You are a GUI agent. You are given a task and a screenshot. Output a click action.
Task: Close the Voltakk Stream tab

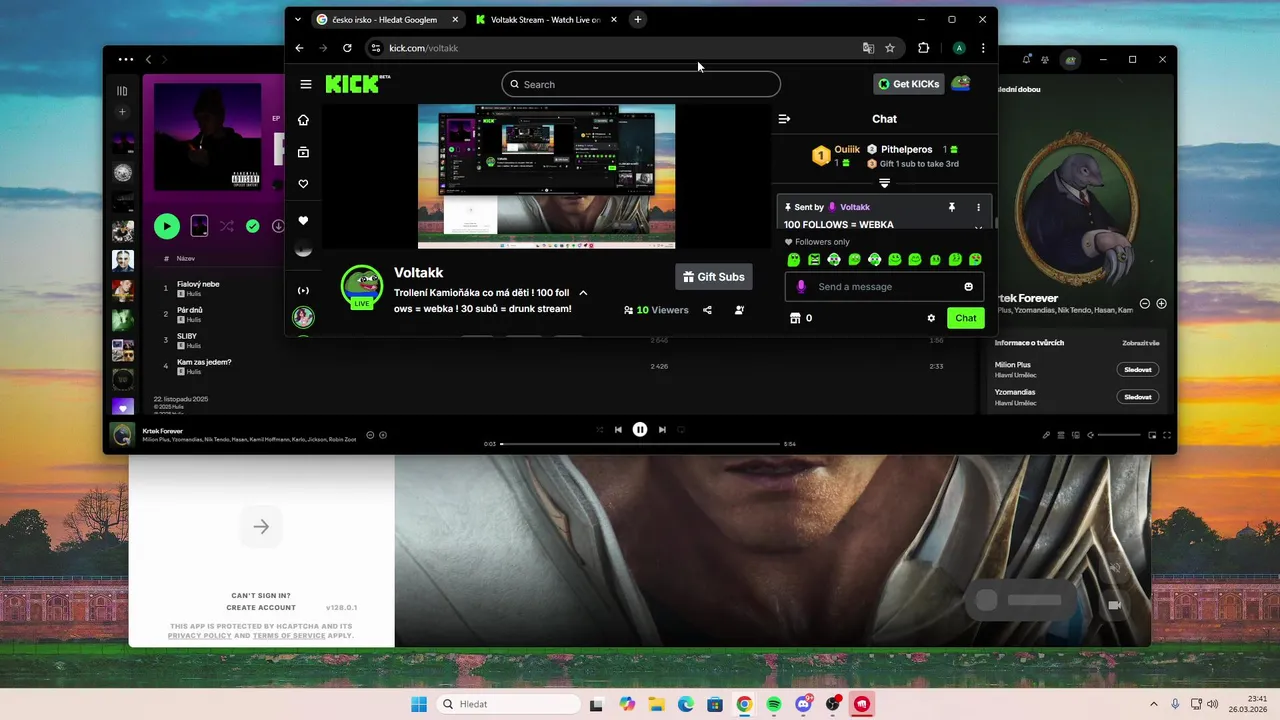tap(614, 19)
